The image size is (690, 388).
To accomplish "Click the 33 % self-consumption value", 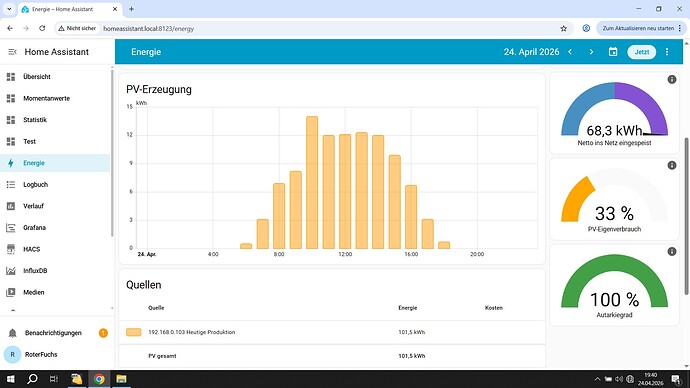I will [x=614, y=214].
